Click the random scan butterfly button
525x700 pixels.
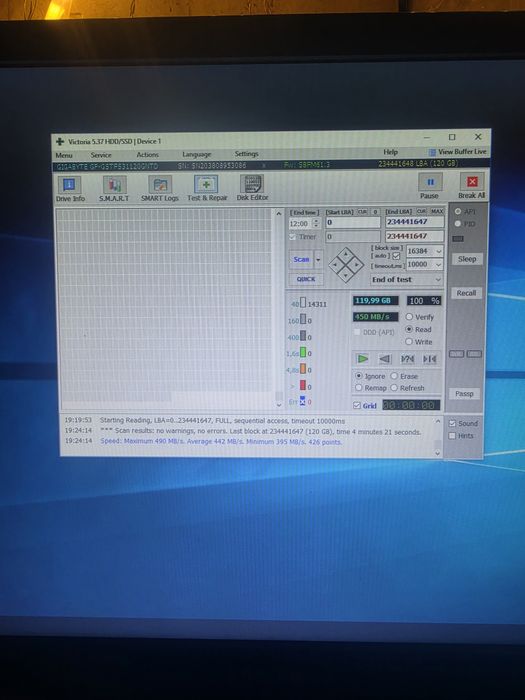tap(407, 359)
